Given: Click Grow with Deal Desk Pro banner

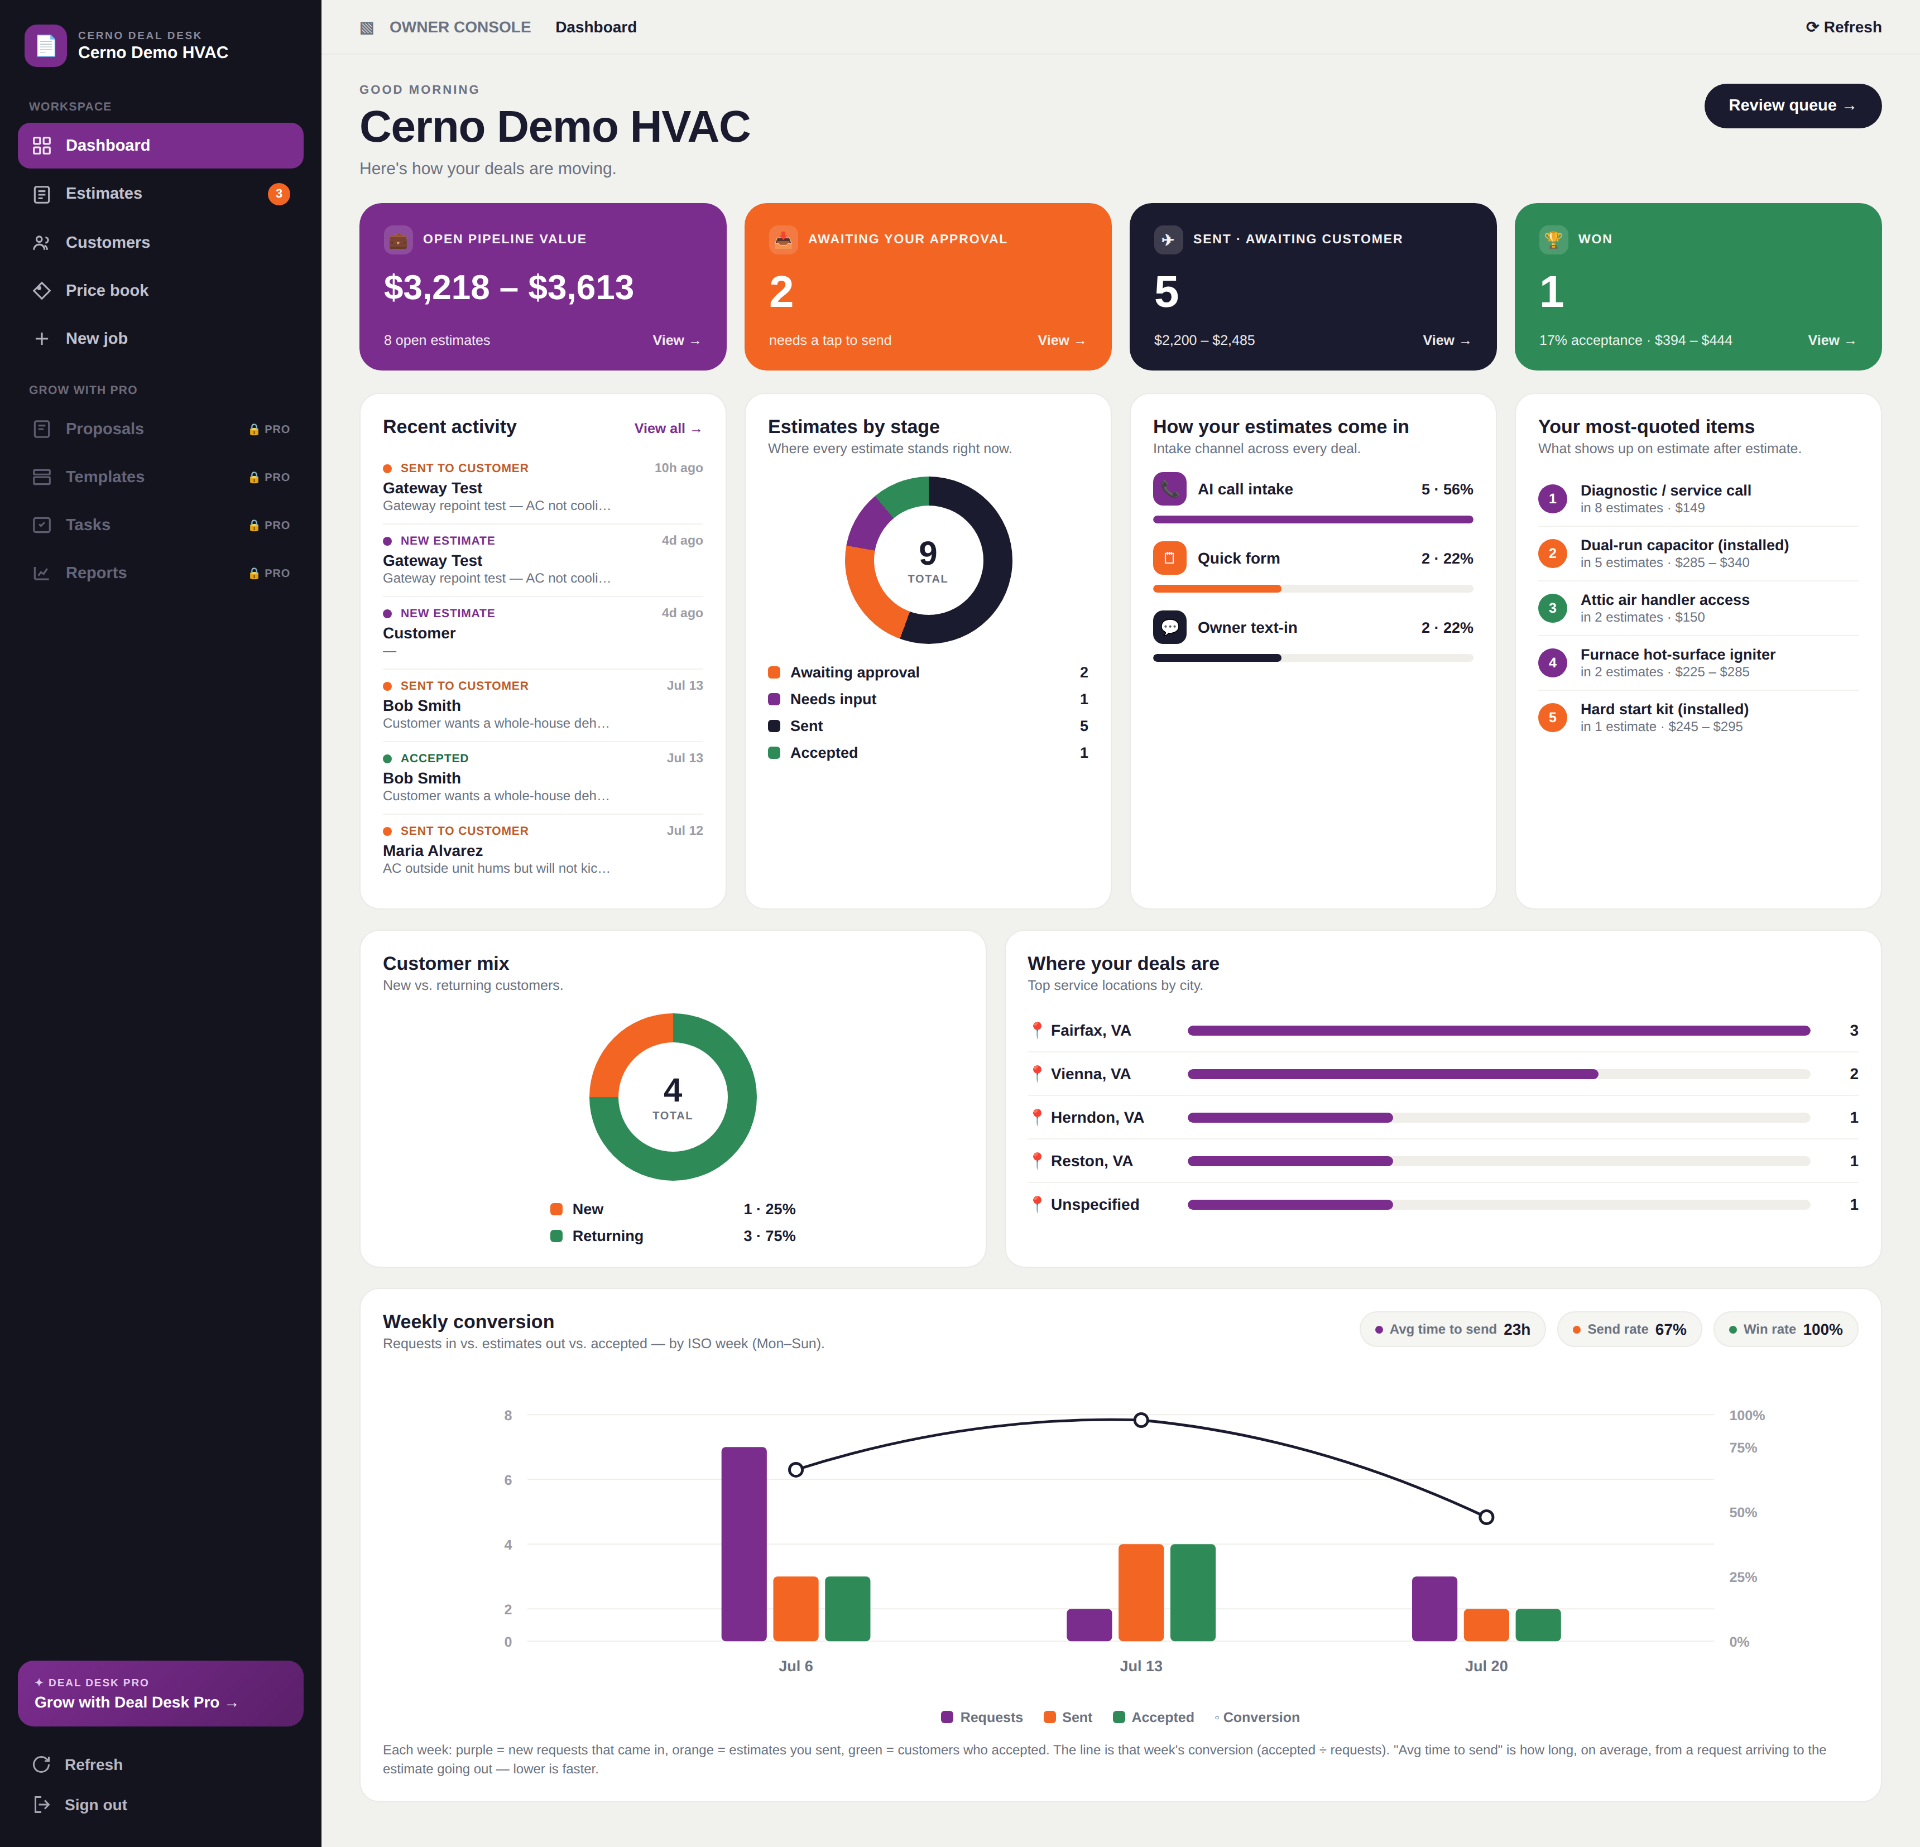Looking at the screenshot, I should (160, 1693).
